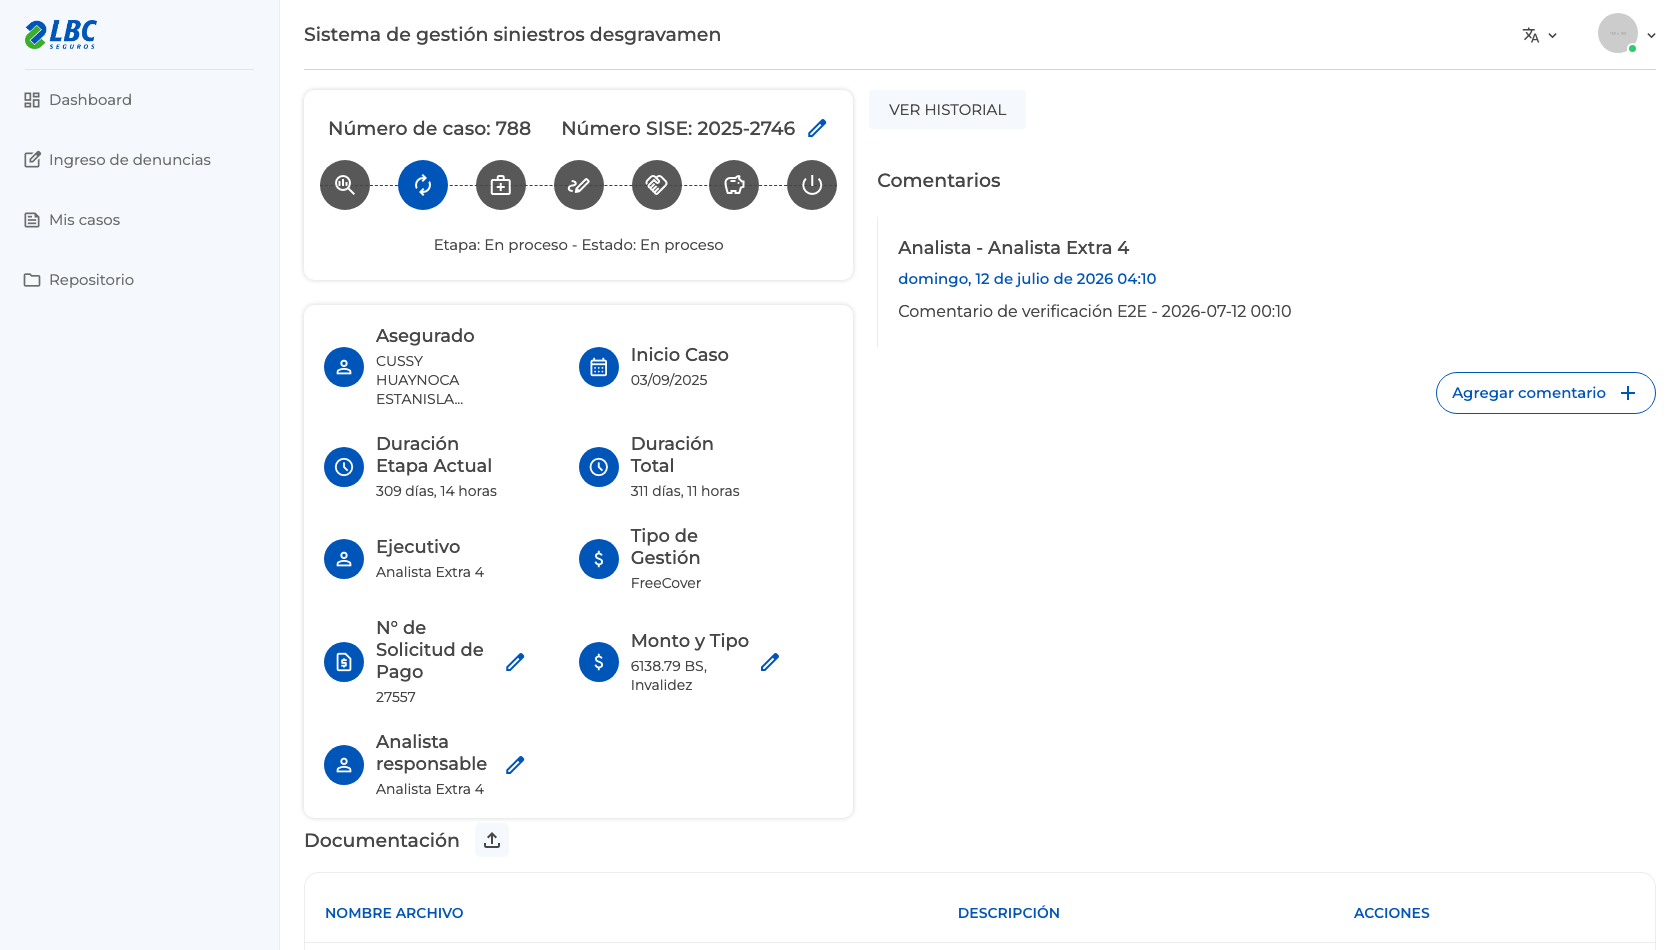Click the 'FreeCover' value

[x=666, y=583]
